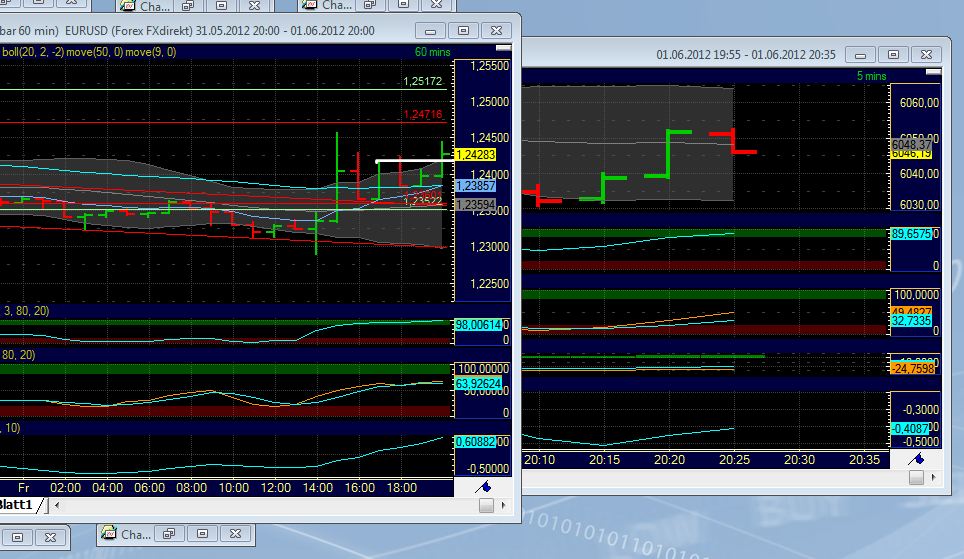Click the red 1,24716 level label
The height and width of the screenshot is (559, 964).
point(422,114)
